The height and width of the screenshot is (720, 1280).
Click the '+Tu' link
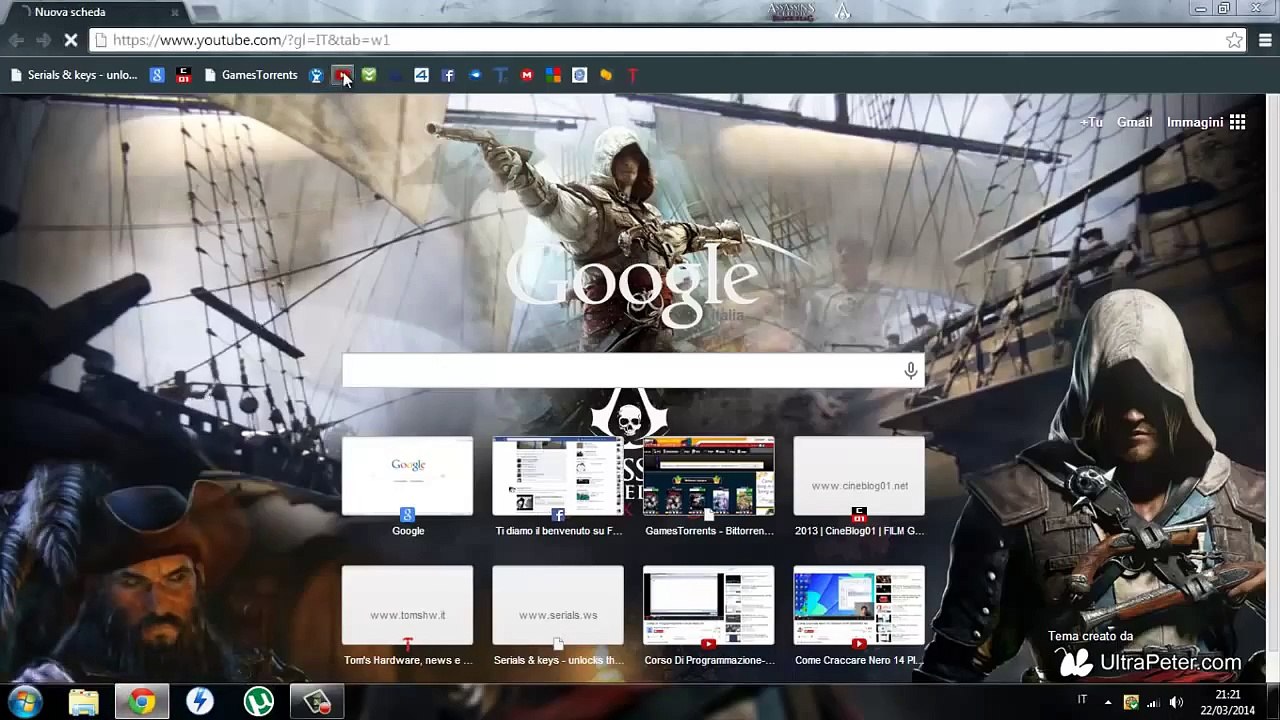point(1091,122)
